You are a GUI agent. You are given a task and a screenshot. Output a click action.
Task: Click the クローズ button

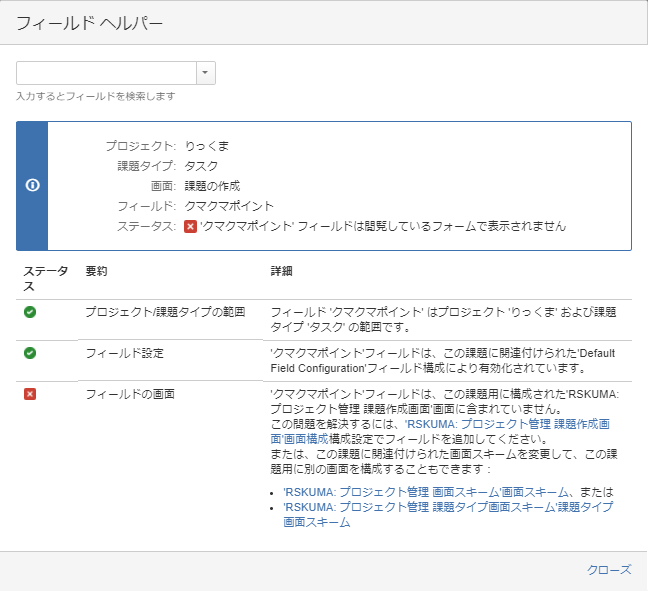(x=609, y=570)
